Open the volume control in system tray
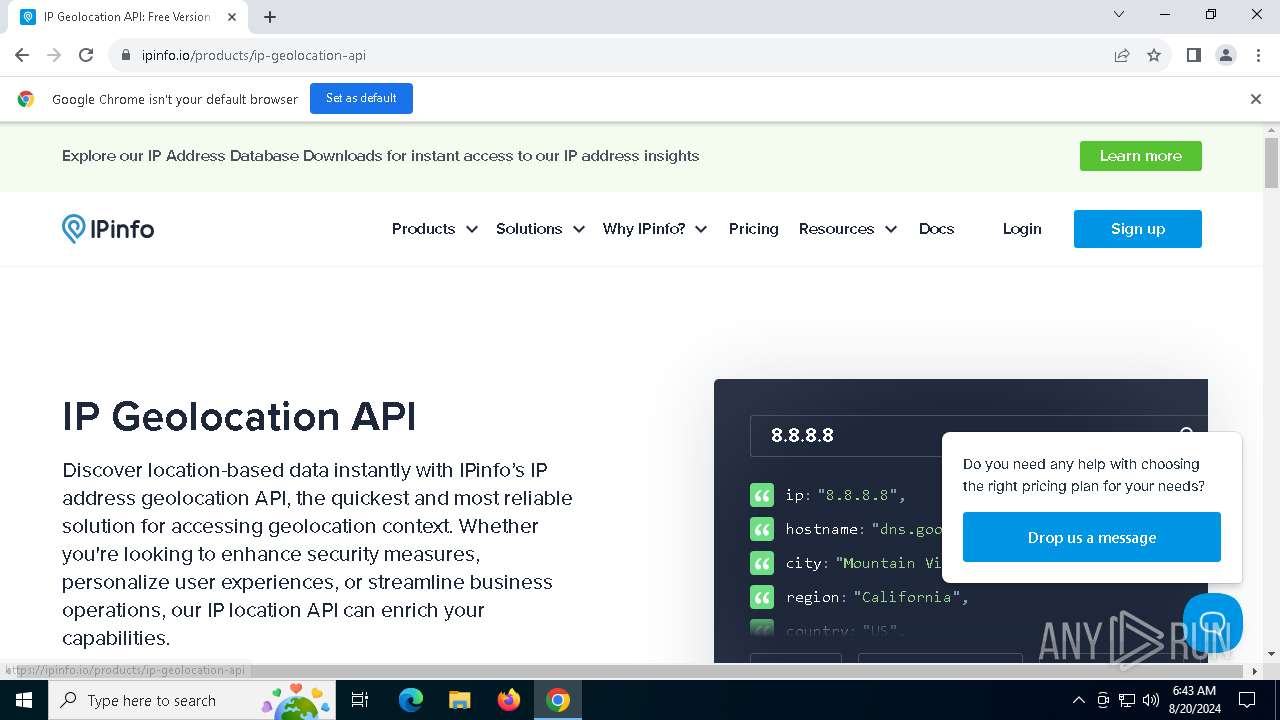The height and width of the screenshot is (720, 1280). pyautogui.click(x=1150, y=700)
